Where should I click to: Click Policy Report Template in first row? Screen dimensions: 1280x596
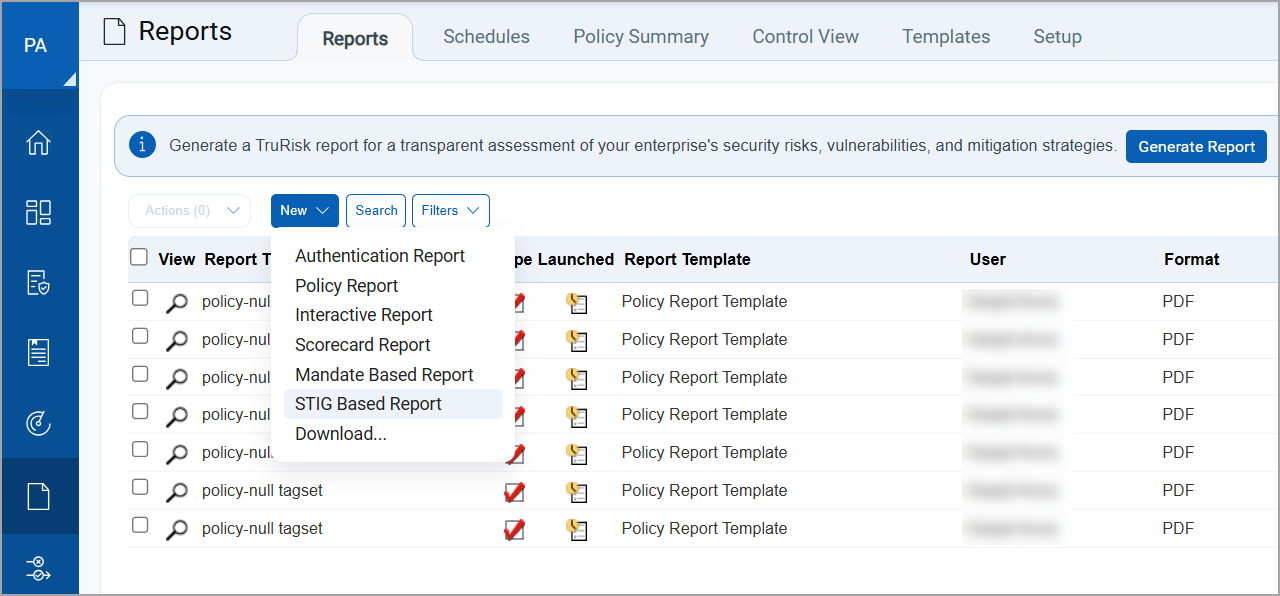(x=704, y=301)
